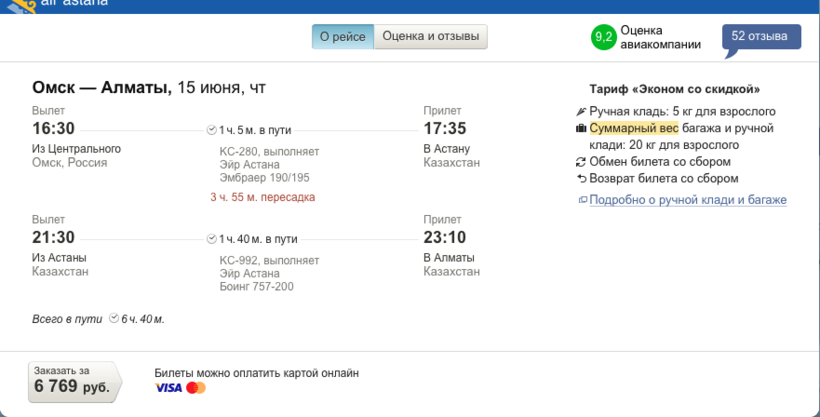Click the ticket refund arrow icon
This screenshot has height=417, width=820.
(x=581, y=179)
